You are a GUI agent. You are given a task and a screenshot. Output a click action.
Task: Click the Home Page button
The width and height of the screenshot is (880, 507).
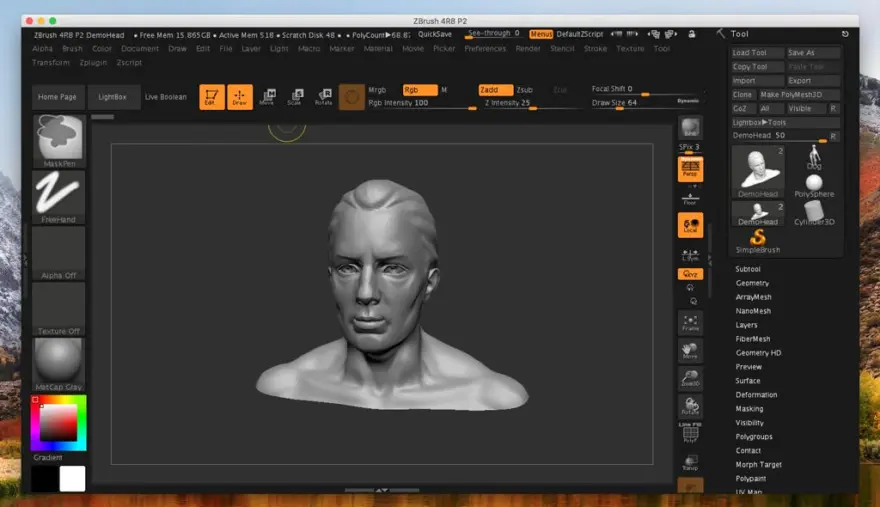click(x=57, y=97)
